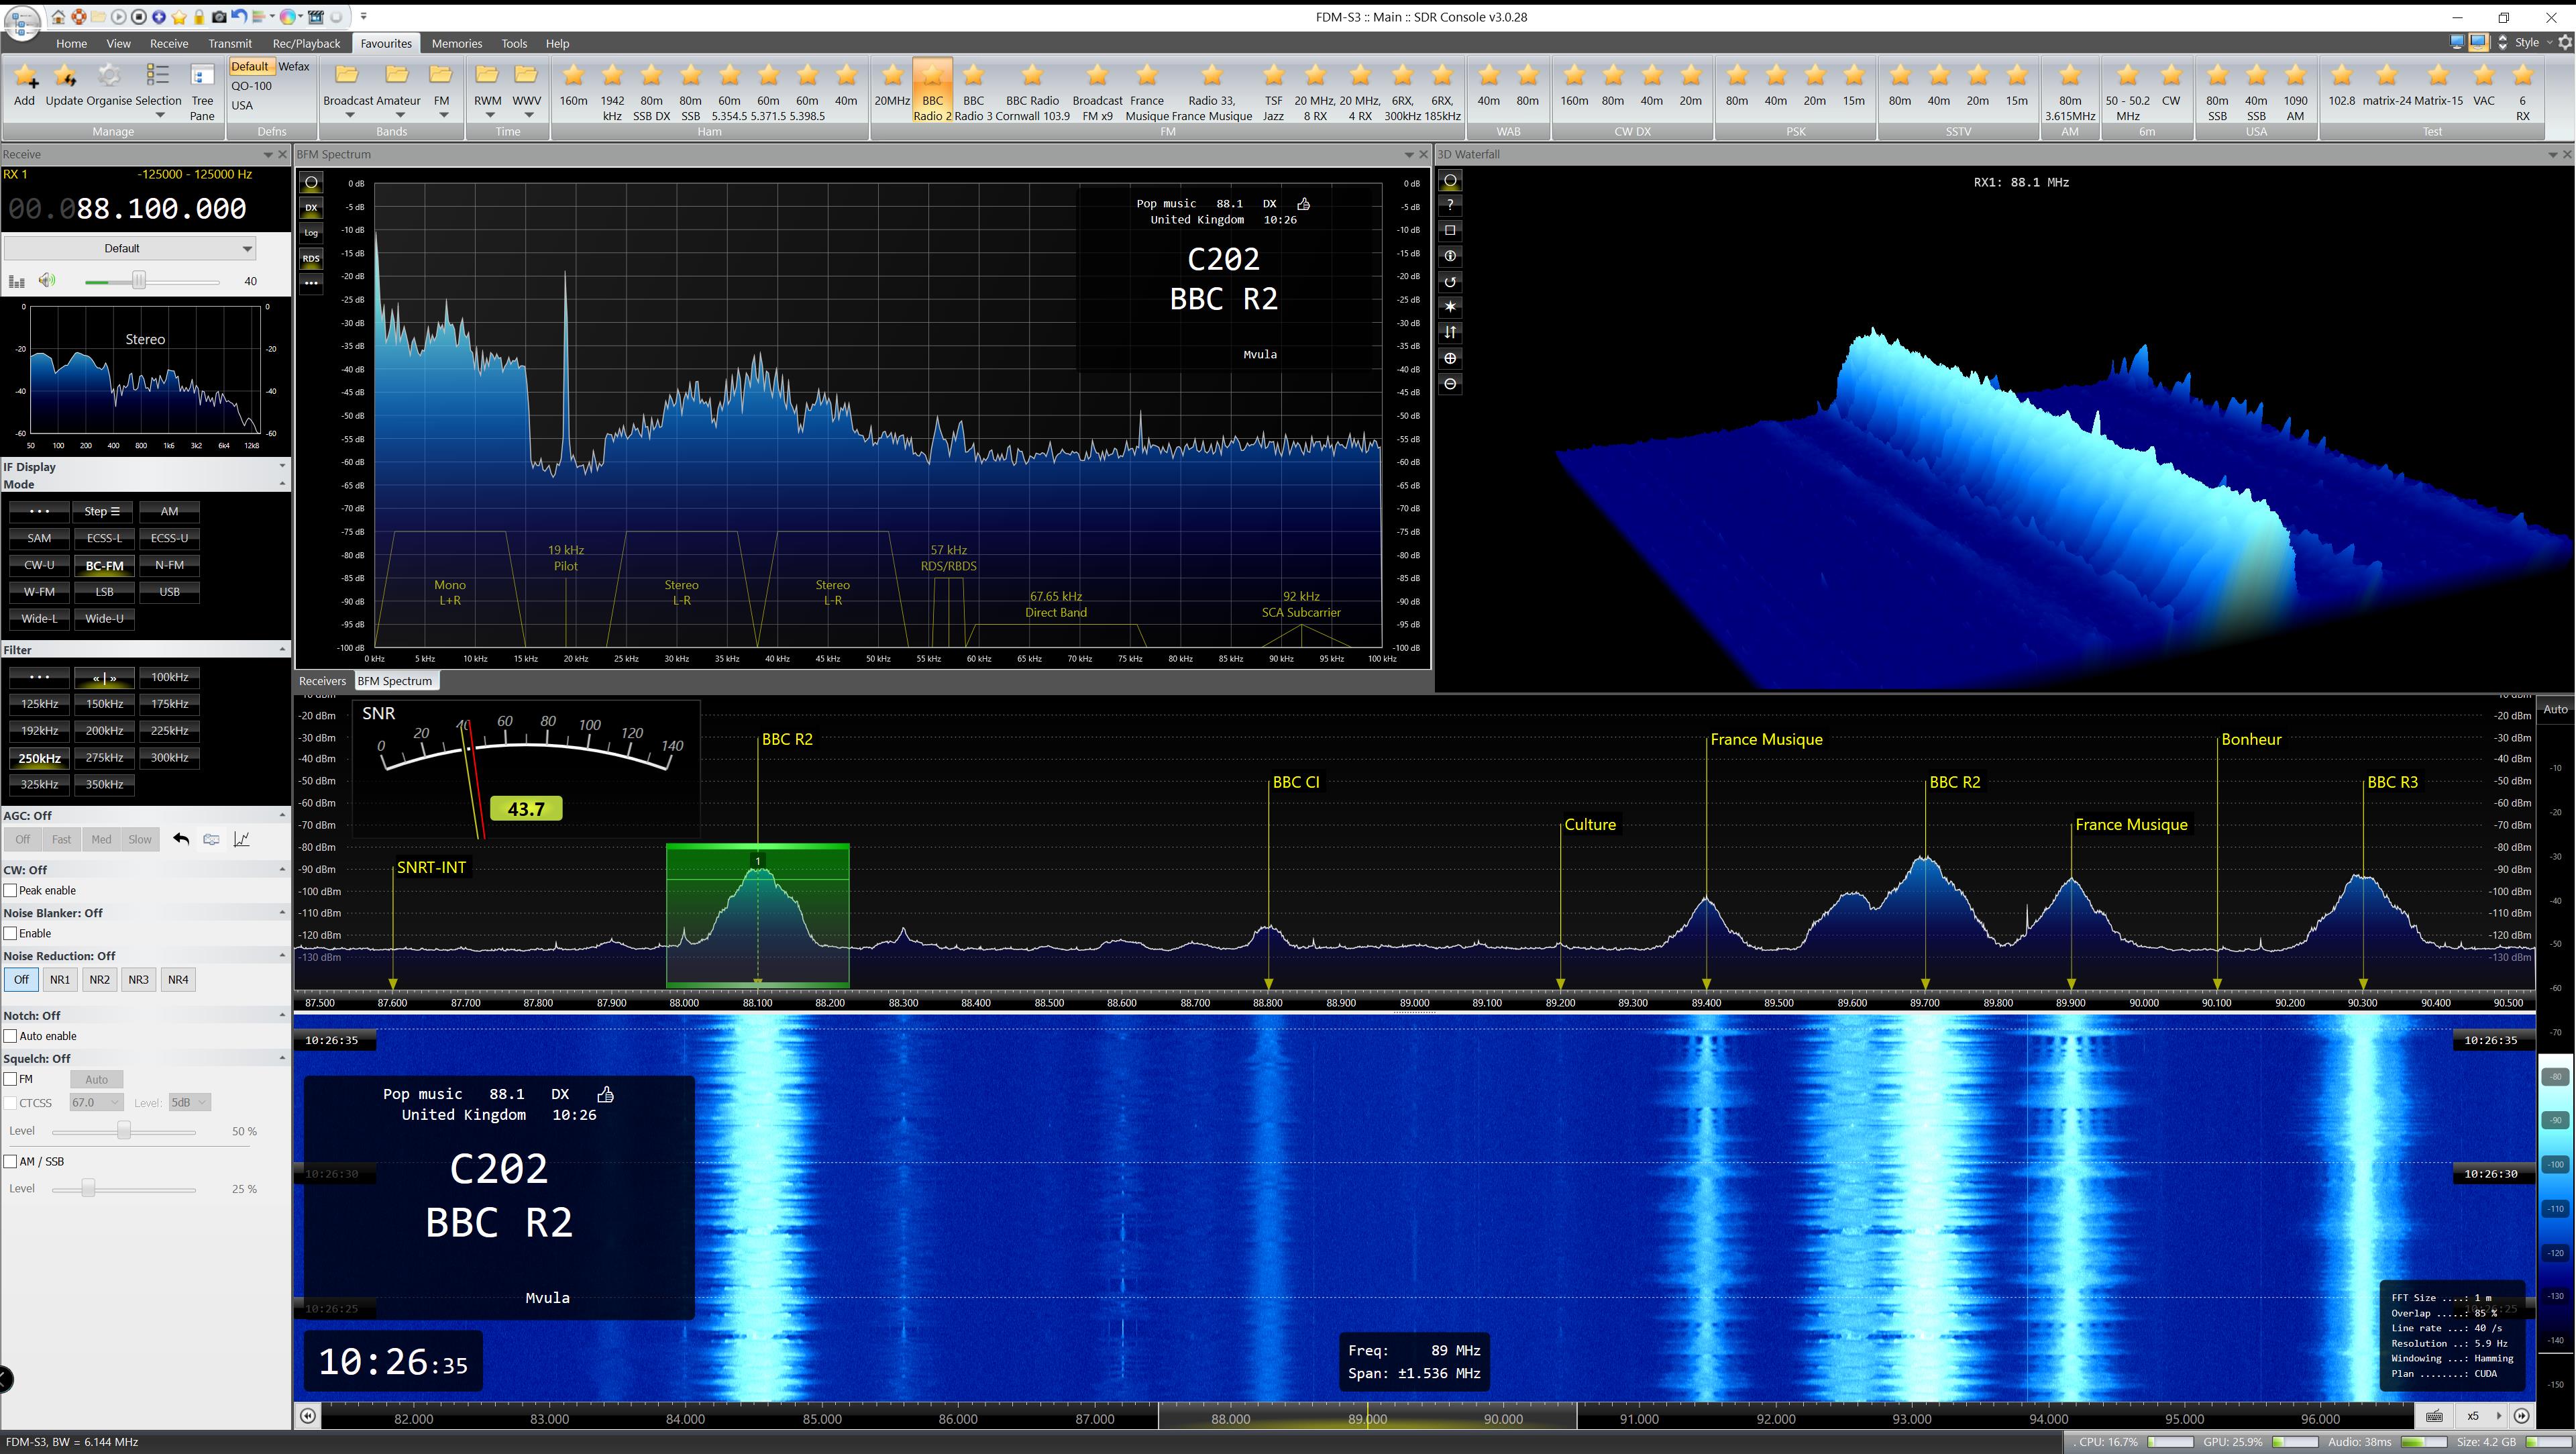Open the Default mode dropdown in the Receive panel
The image size is (2576, 1454).
point(246,247)
